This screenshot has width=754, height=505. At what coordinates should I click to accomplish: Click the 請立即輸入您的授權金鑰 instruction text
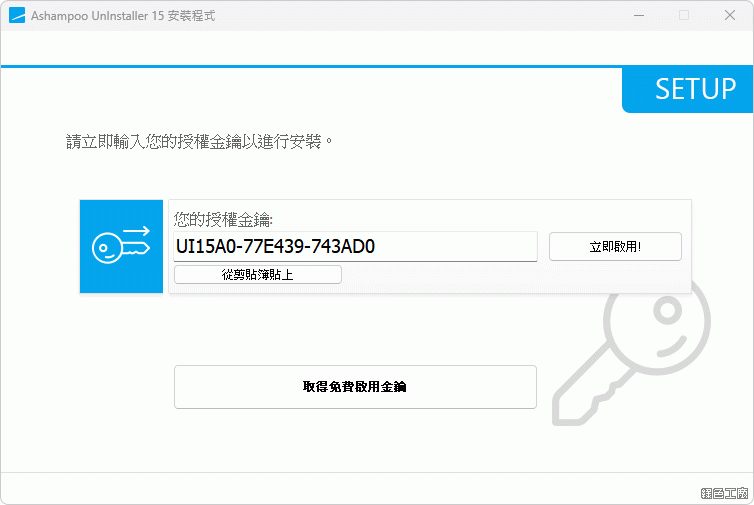[x=199, y=141]
